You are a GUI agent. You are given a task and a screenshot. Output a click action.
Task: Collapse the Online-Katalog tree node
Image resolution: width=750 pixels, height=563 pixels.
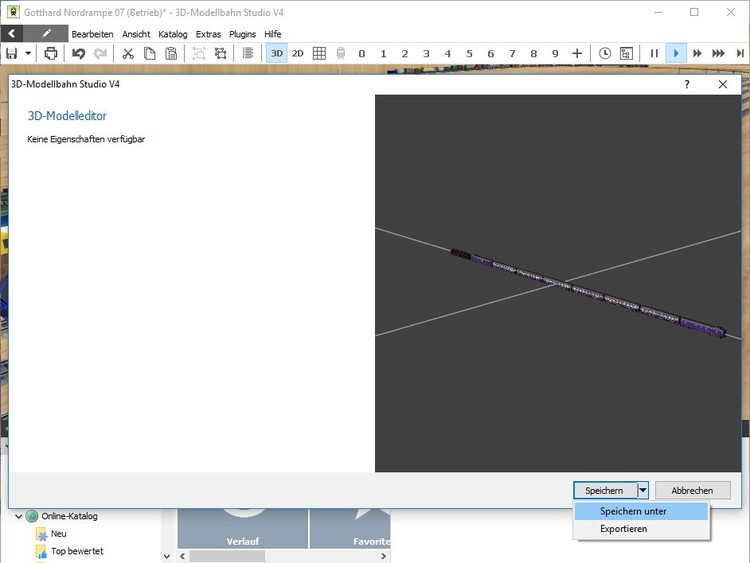tap(19, 516)
